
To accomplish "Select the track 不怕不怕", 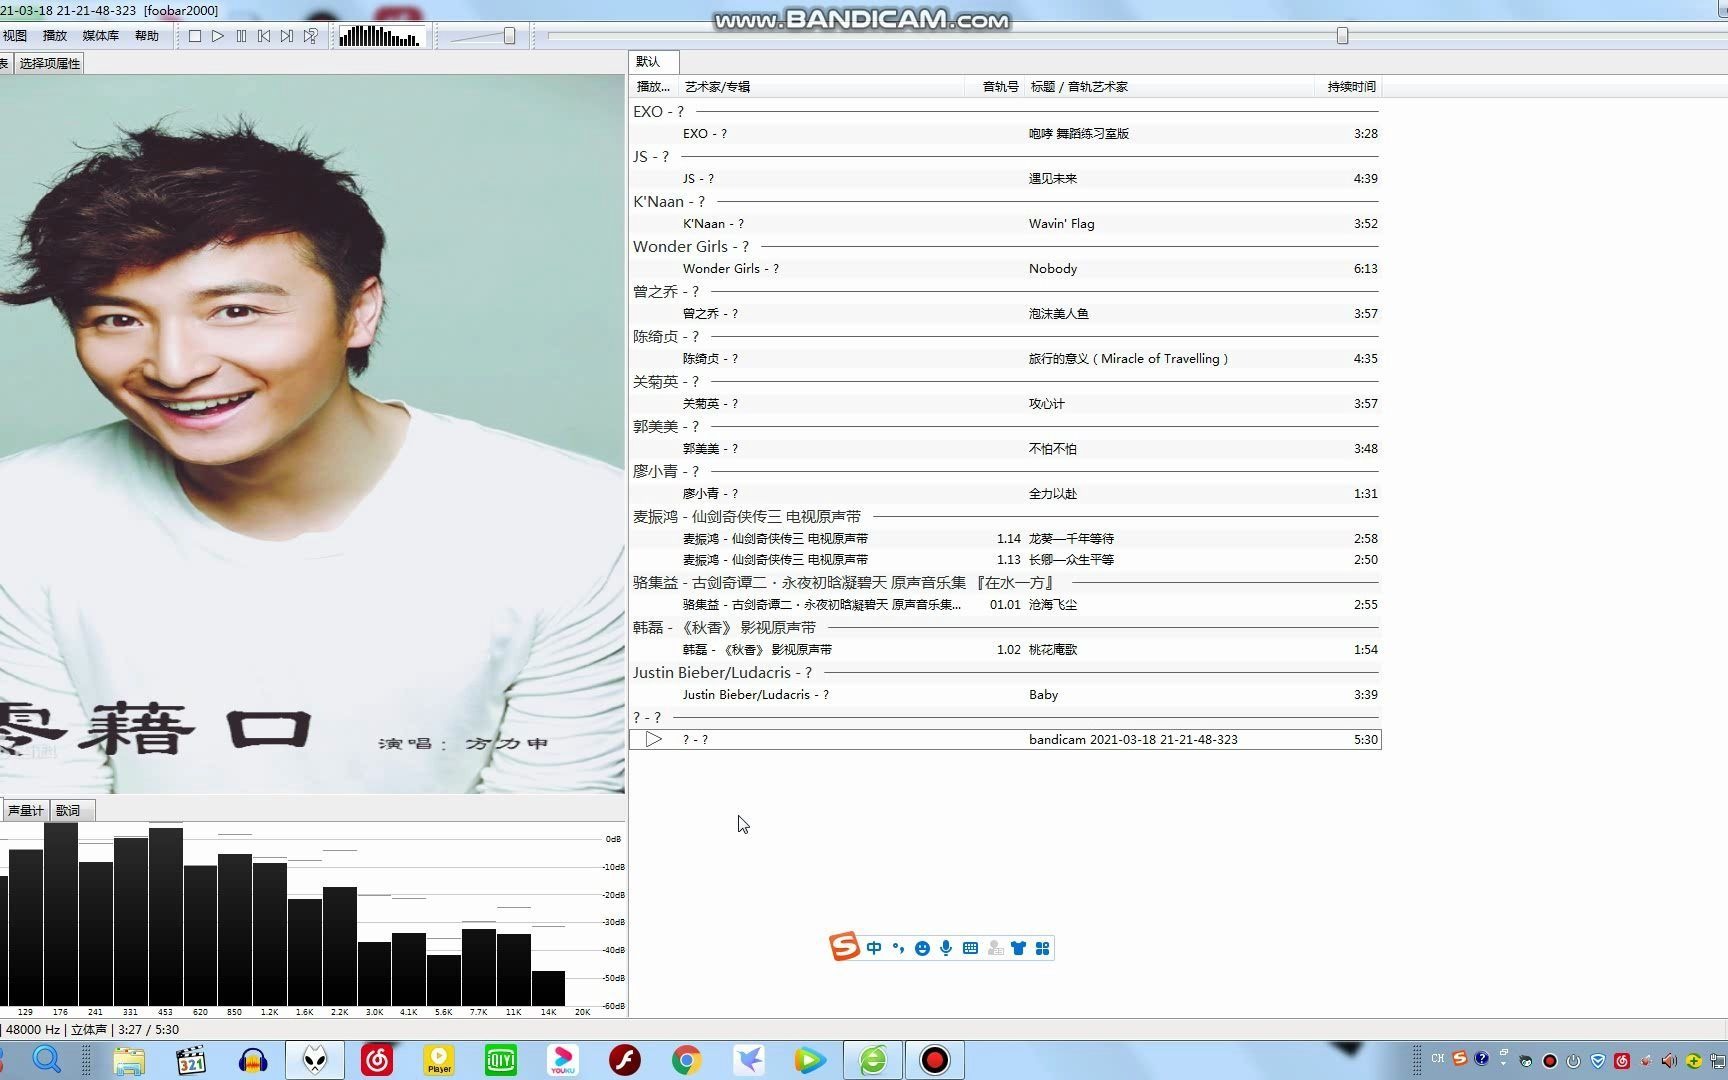I will coord(1005,449).
